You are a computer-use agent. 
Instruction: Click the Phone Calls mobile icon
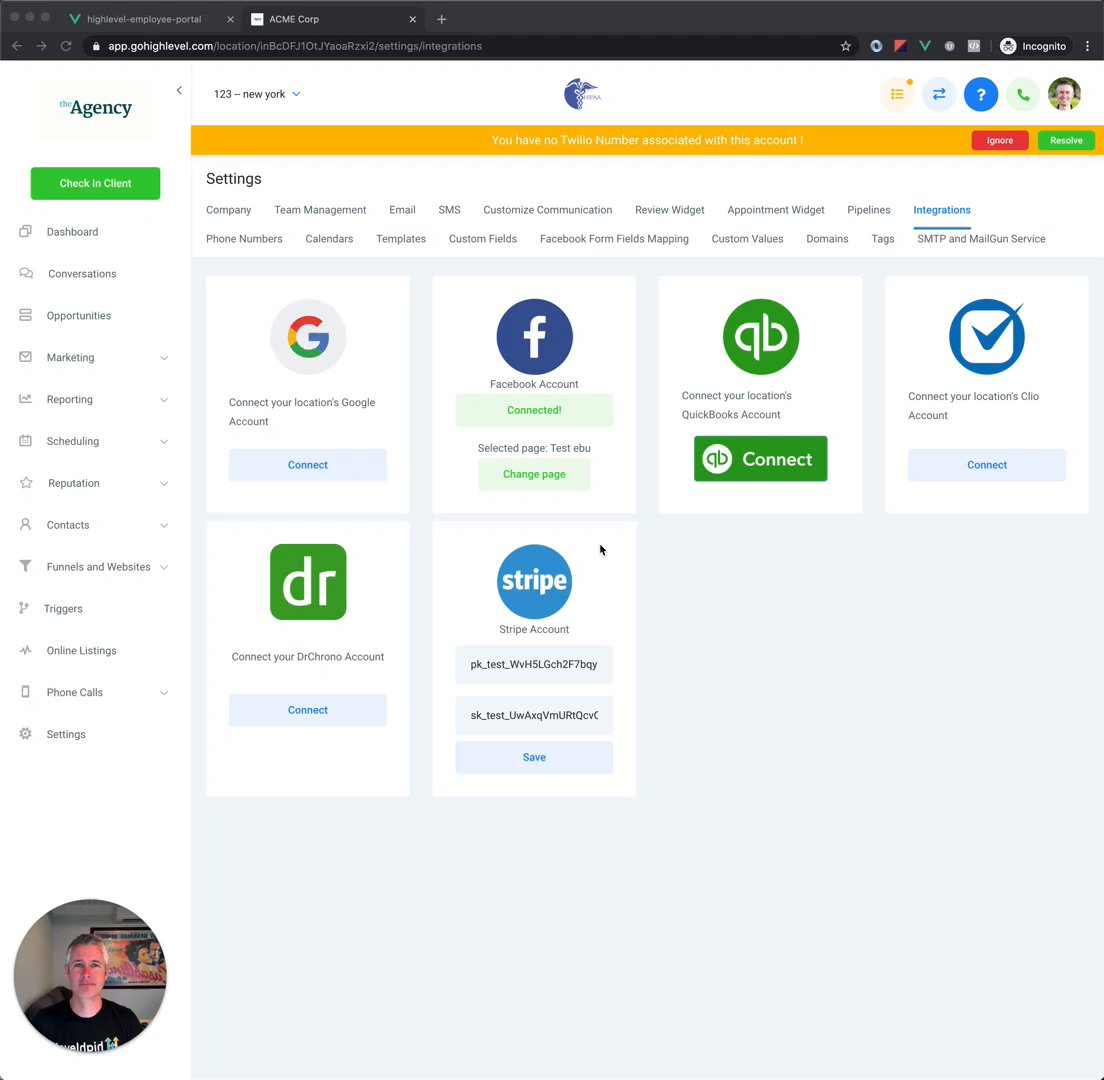(25, 692)
